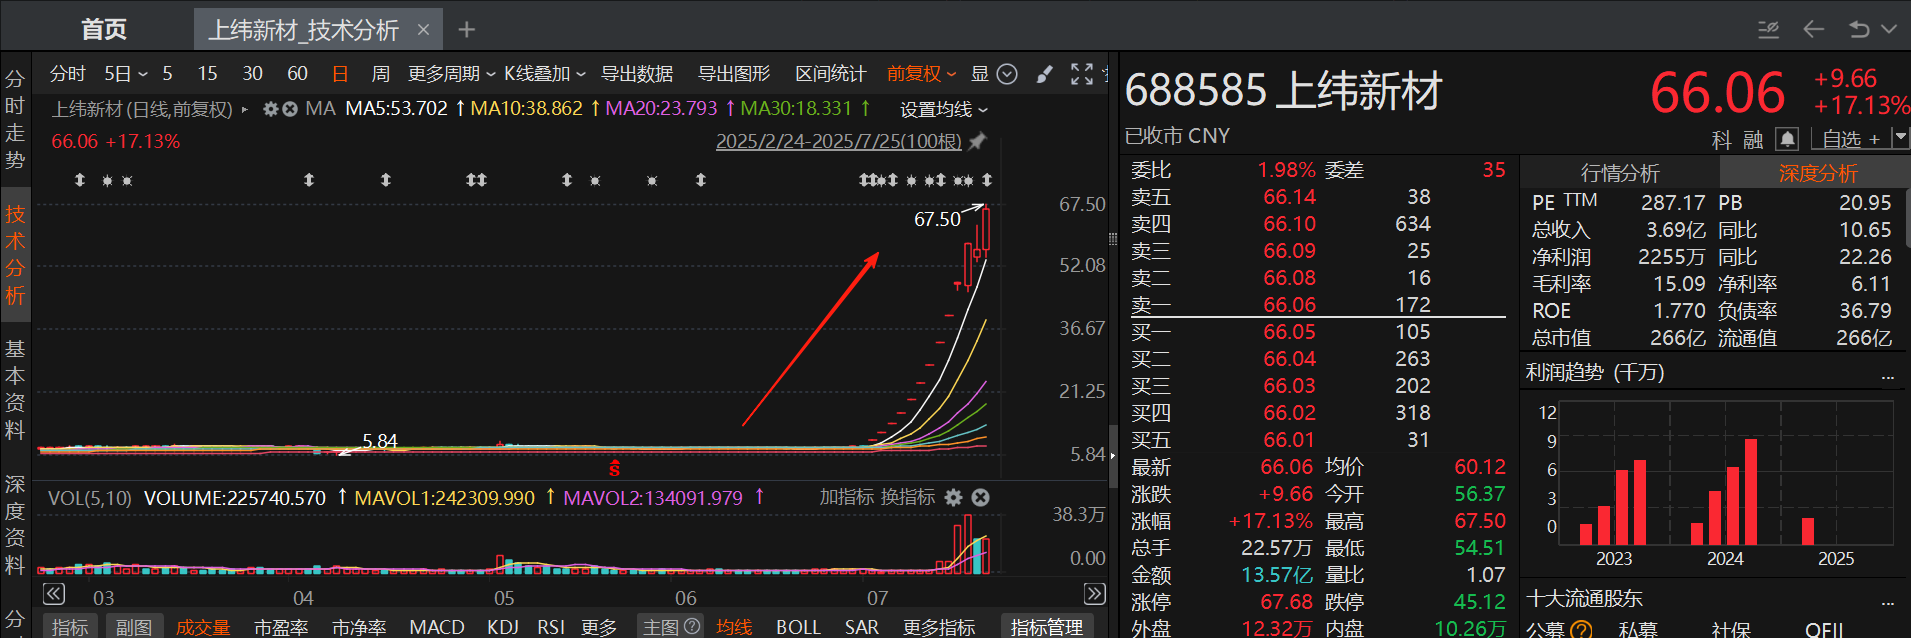Switch to the 行情分析 tab
The image size is (1911, 638).
1619,173
